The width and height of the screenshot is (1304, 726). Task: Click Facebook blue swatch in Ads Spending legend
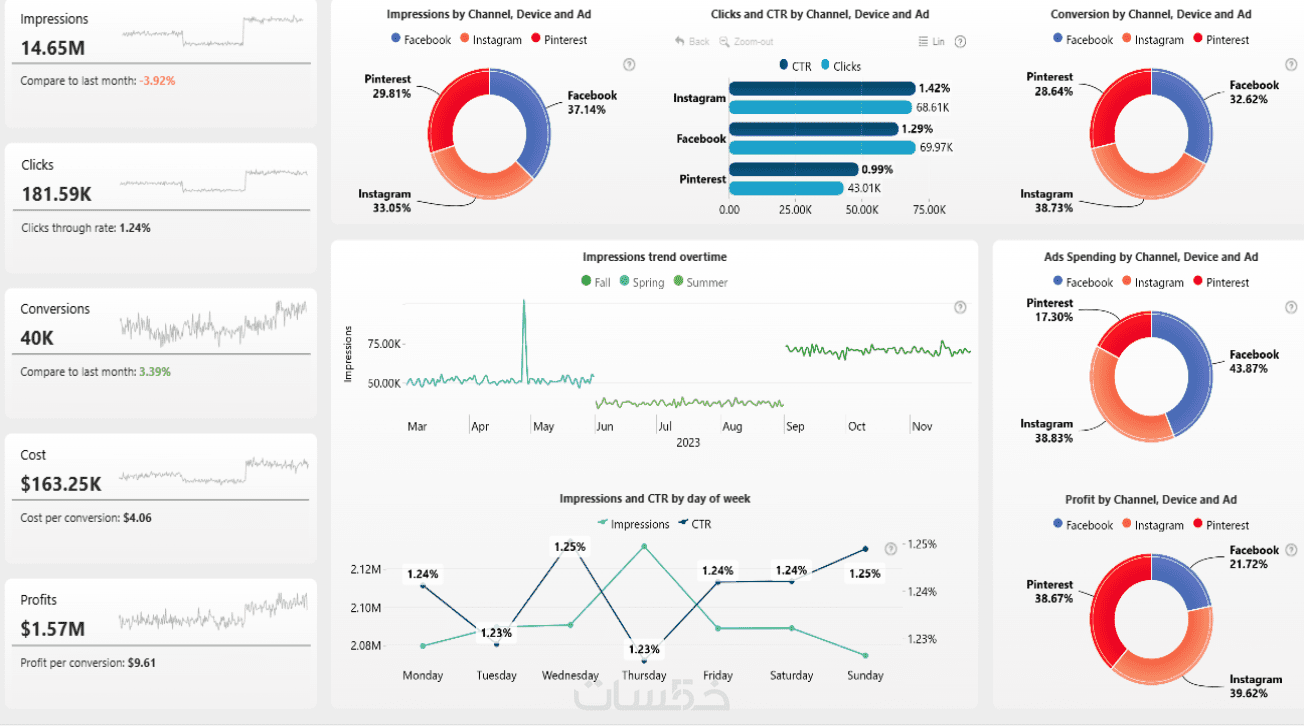click(x=1058, y=283)
